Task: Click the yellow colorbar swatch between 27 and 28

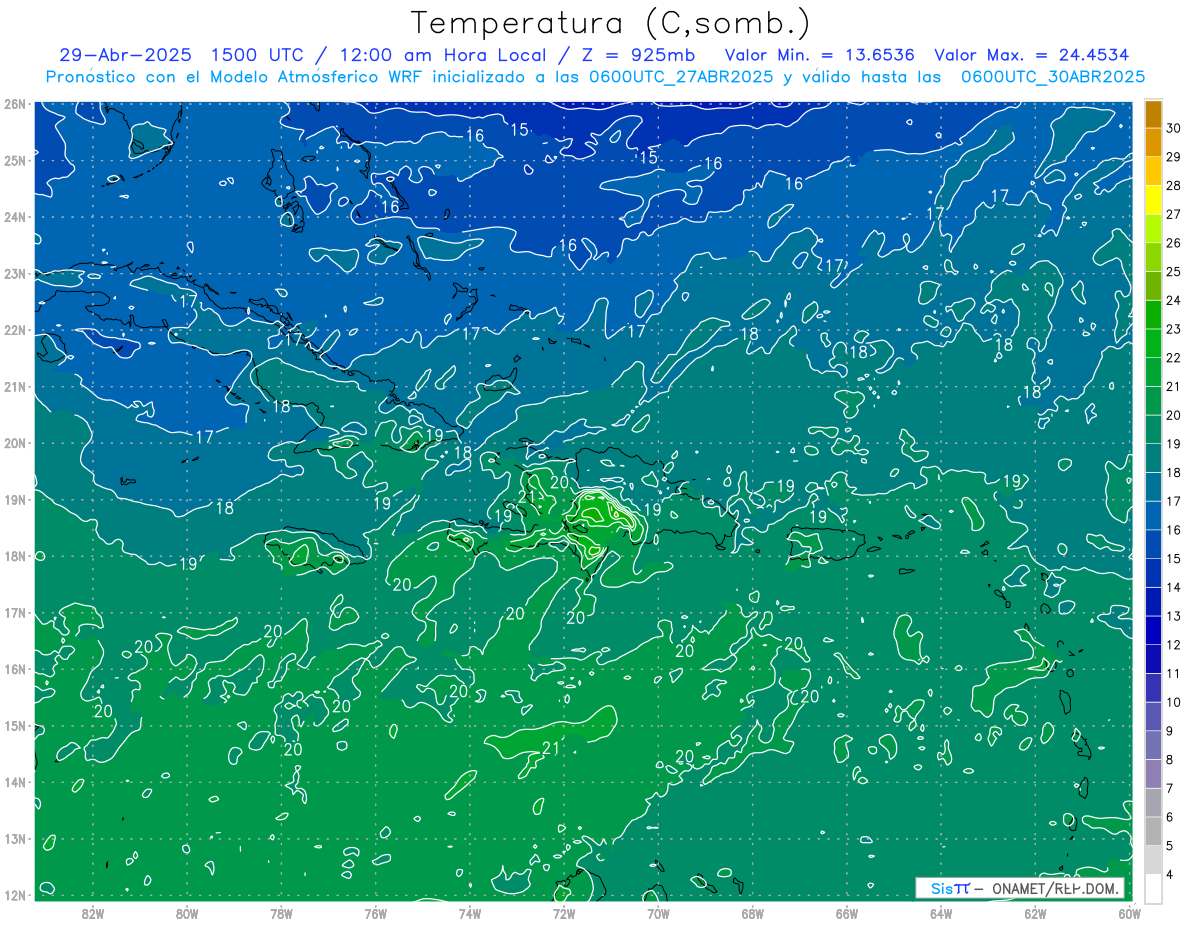Action: pyautogui.click(x=1153, y=199)
